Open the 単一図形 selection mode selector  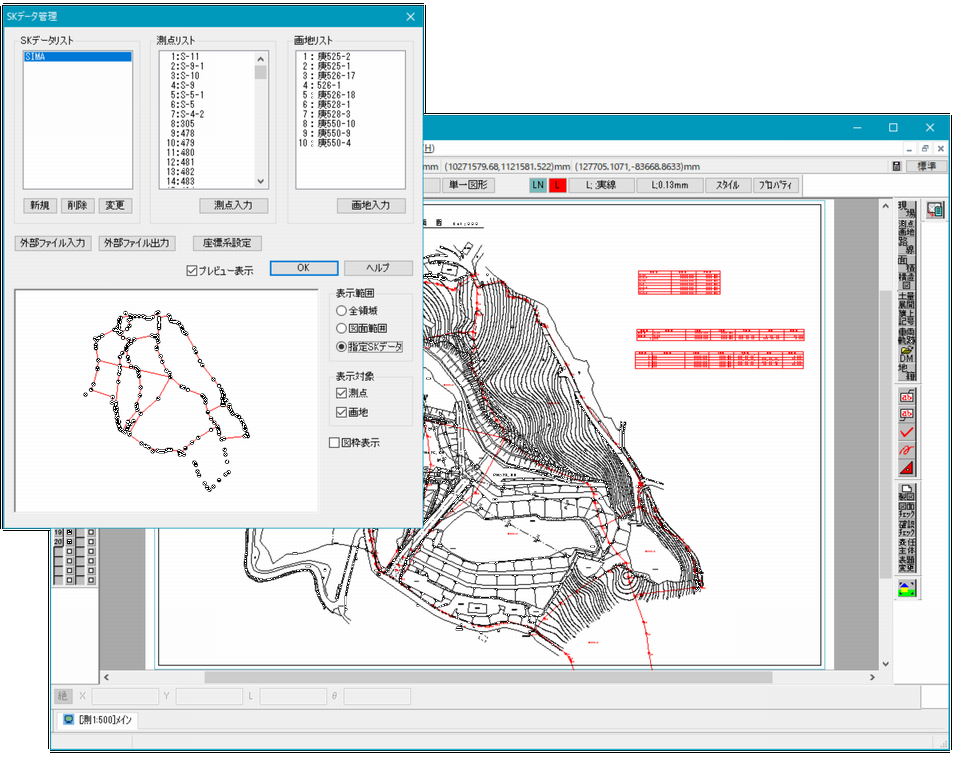tap(468, 185)
